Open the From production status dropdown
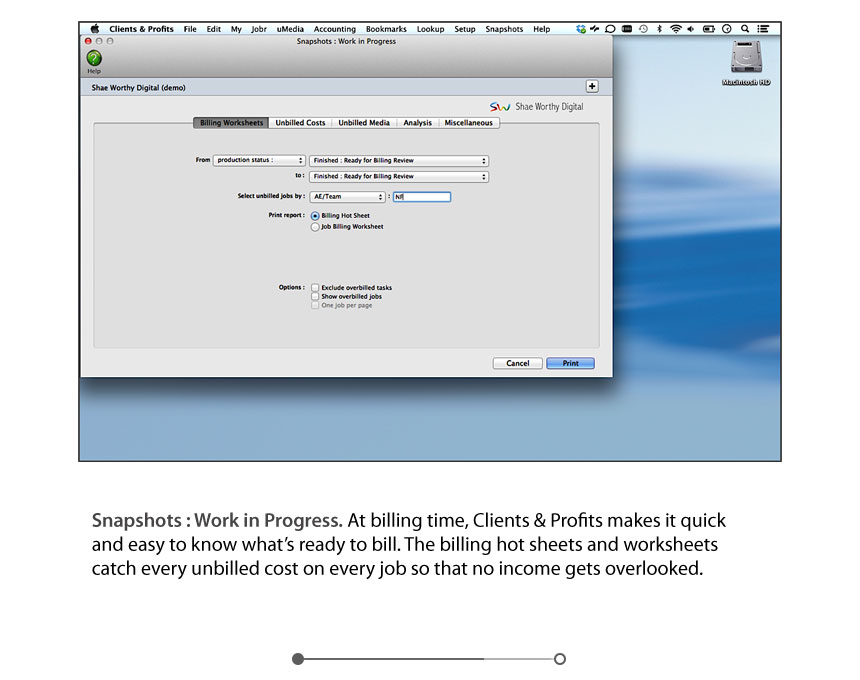This screenshot has height=680, width=860. click(259, 160)
